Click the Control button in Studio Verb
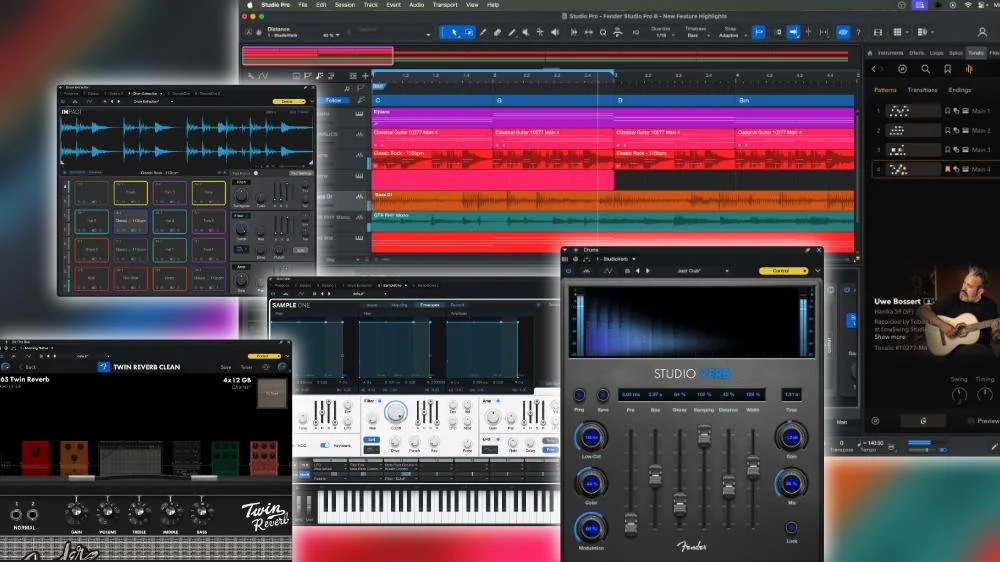The image size is (1000, 562). (x=782, y=271)
